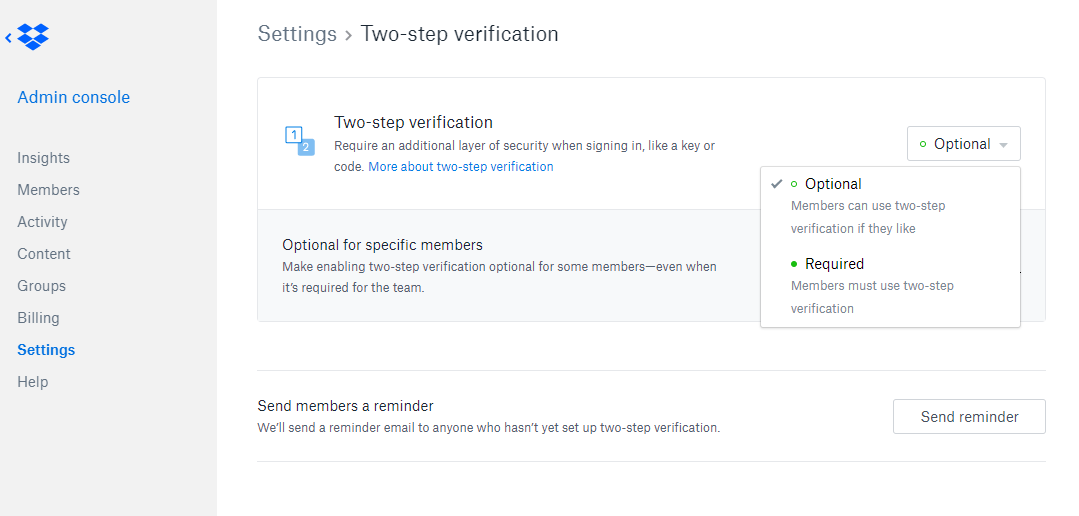Click the two-step verification 1-2 icon
The width and height of the screenshot is (1079, 516).
299,142
